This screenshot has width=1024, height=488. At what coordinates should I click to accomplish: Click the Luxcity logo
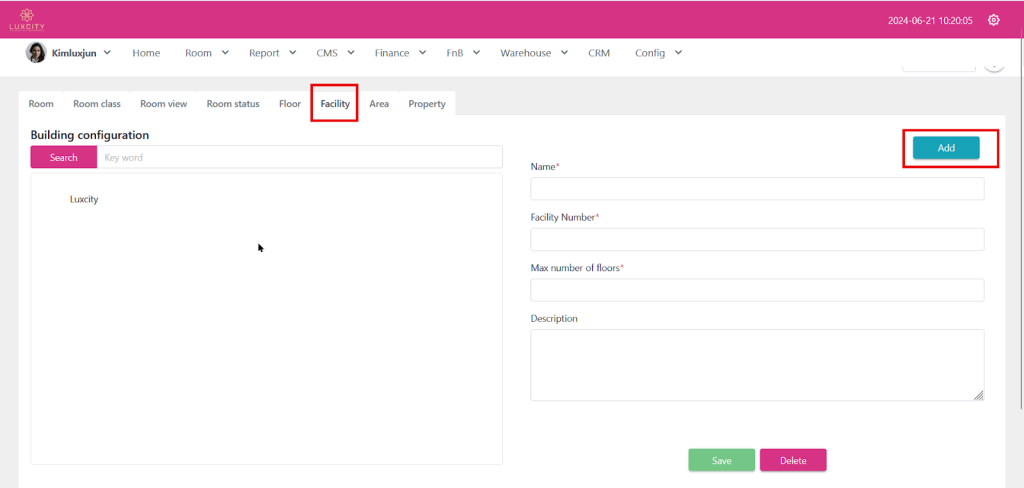click(20, 19)
